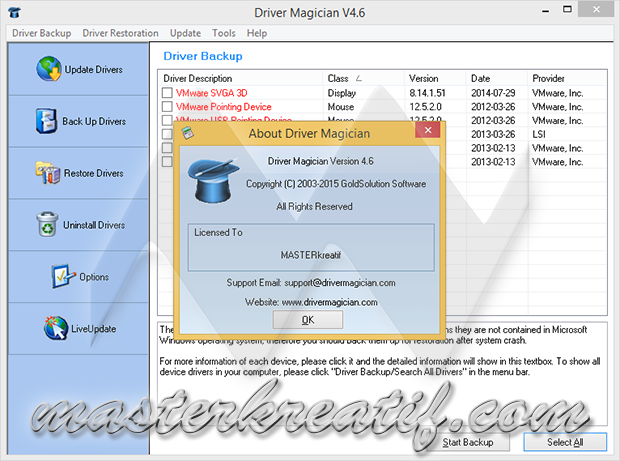Sort by the Version column header

(435, 78)
